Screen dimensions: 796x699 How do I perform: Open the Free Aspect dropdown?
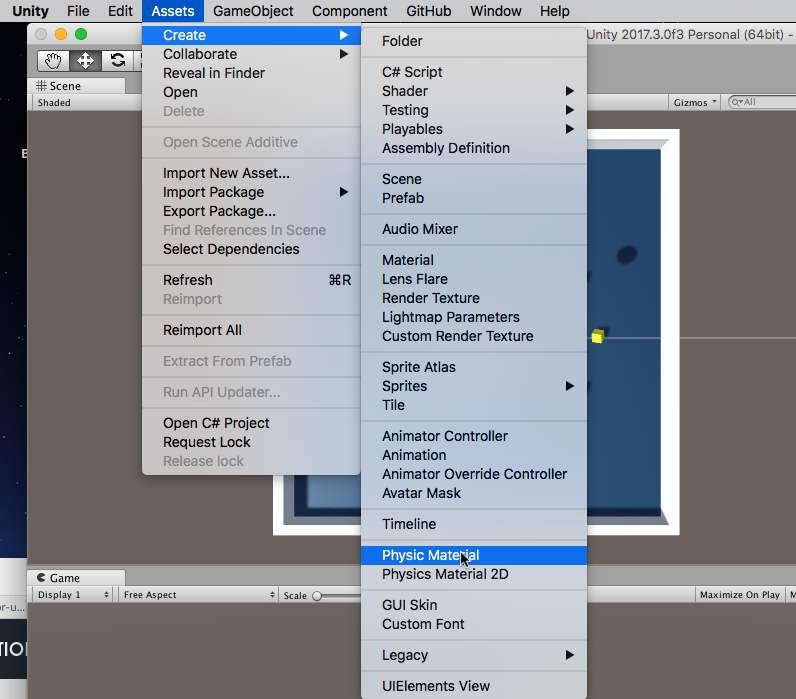198,594
